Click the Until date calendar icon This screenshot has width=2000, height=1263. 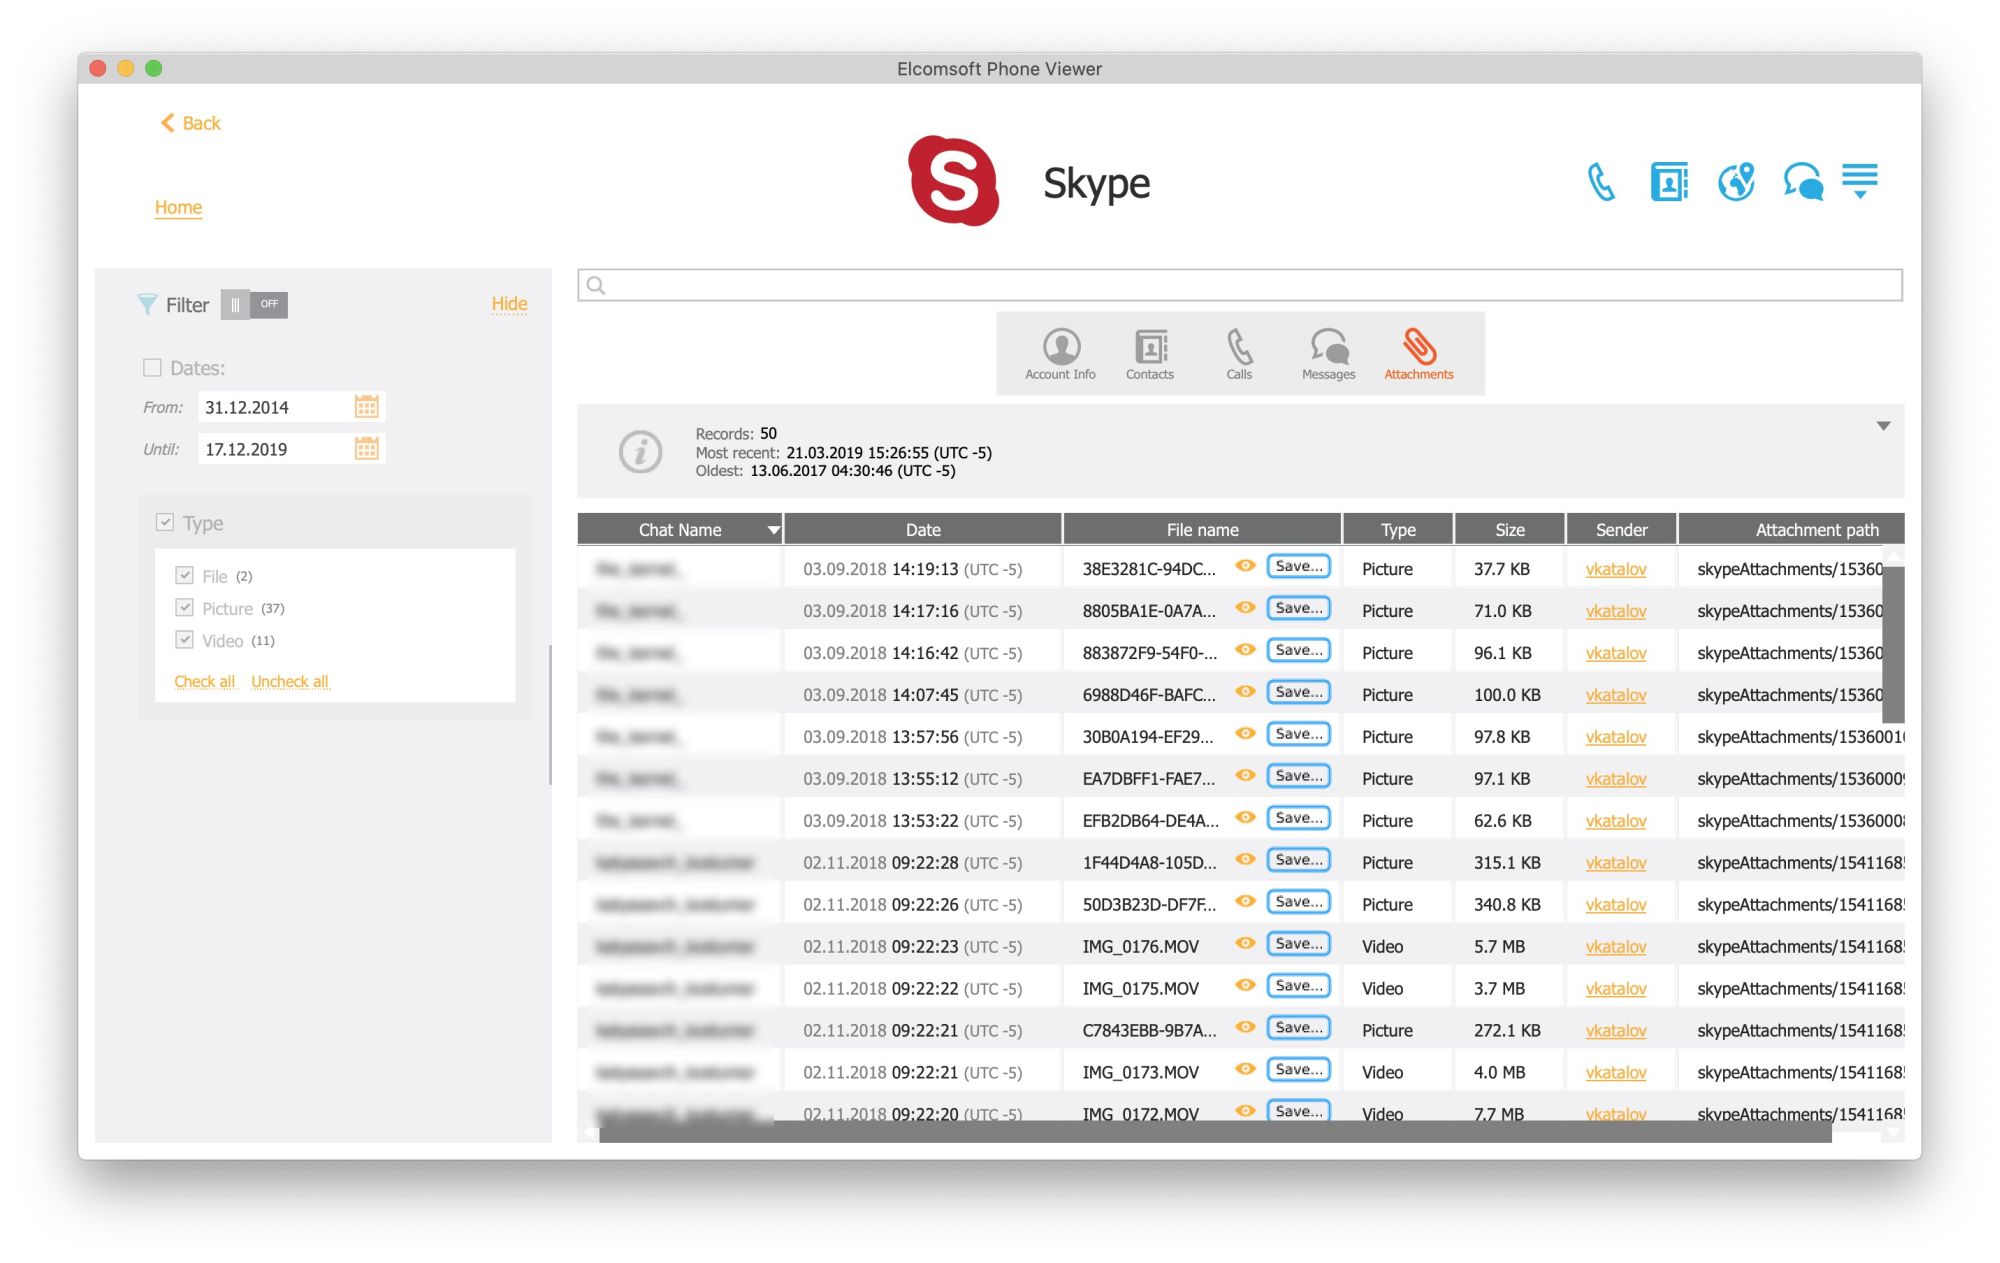(x=367, y=449)
